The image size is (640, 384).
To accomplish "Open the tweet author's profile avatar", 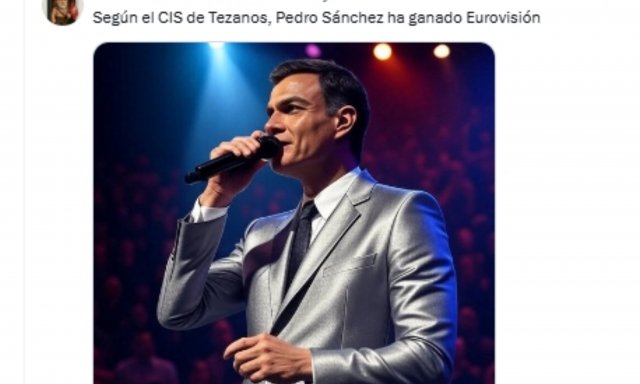I will click(62, 11).
